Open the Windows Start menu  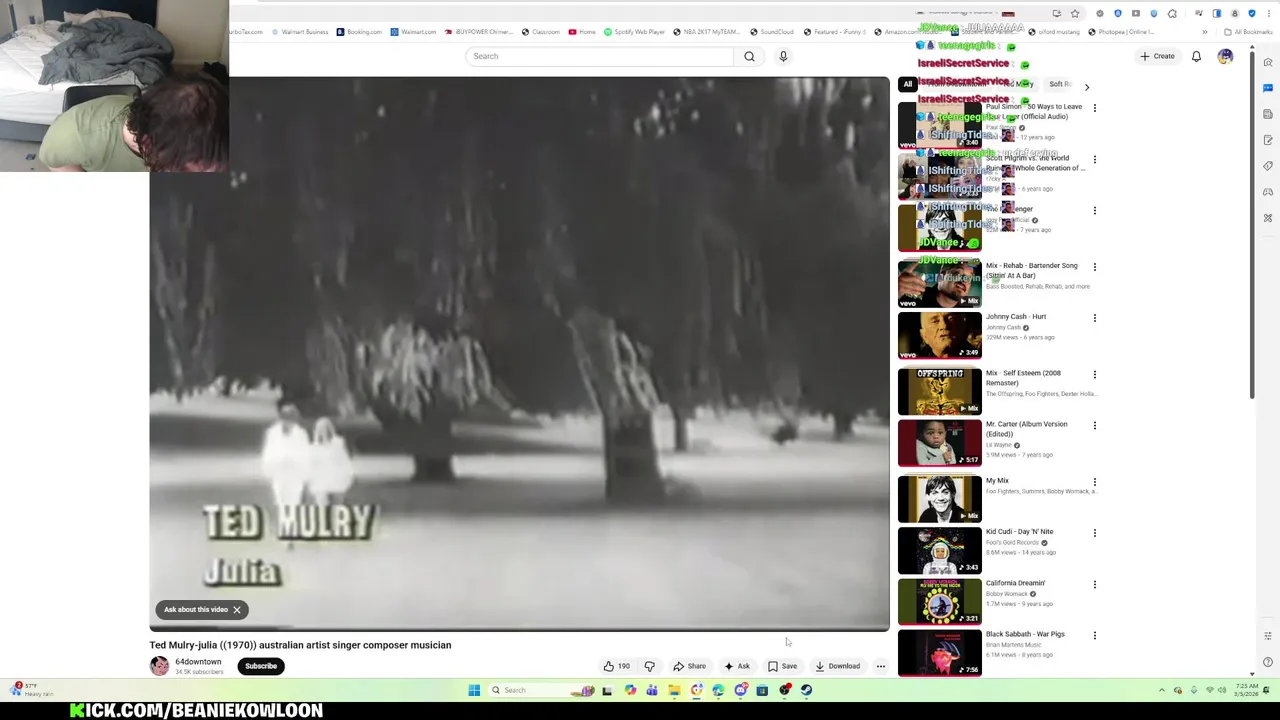tap(474, 690)
